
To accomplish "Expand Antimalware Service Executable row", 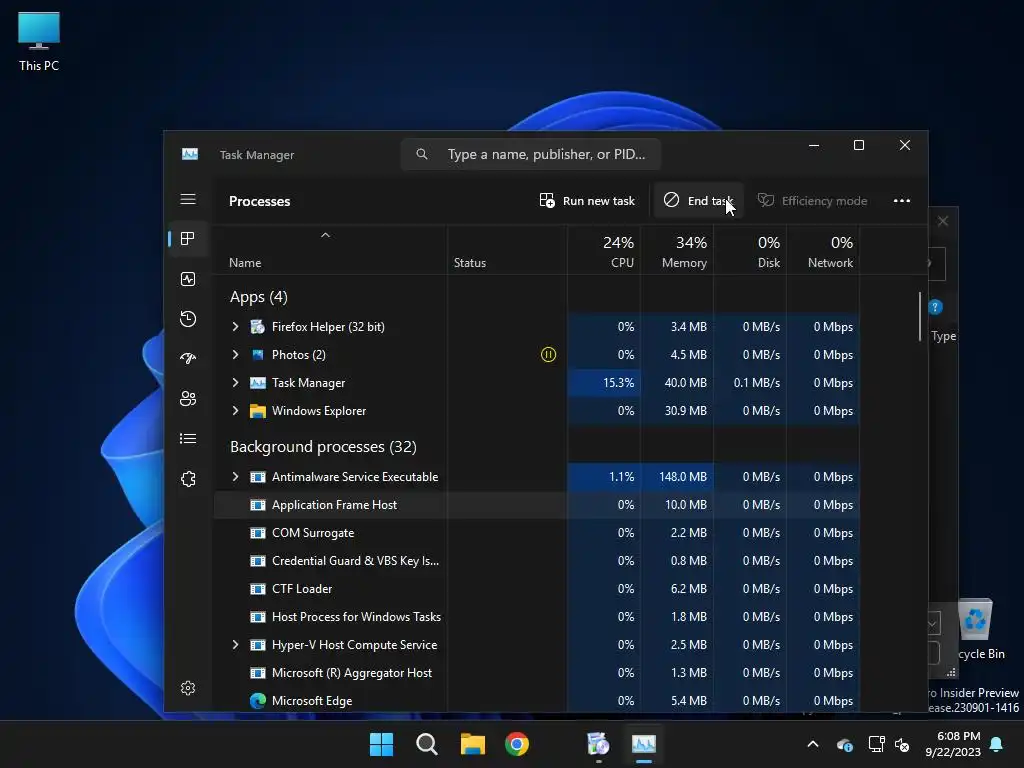I will (x=236, y=477).
